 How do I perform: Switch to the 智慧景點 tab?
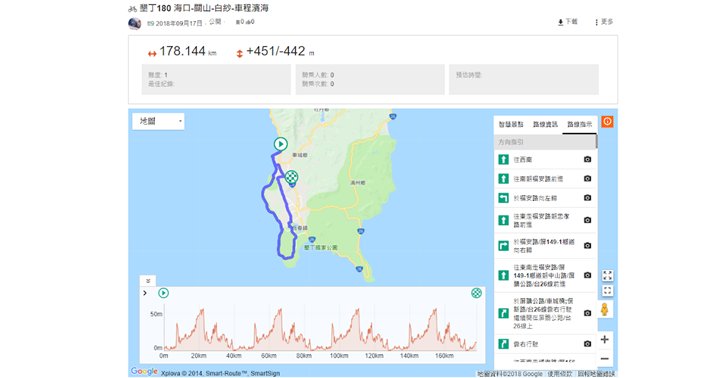(x=511, y=124)
